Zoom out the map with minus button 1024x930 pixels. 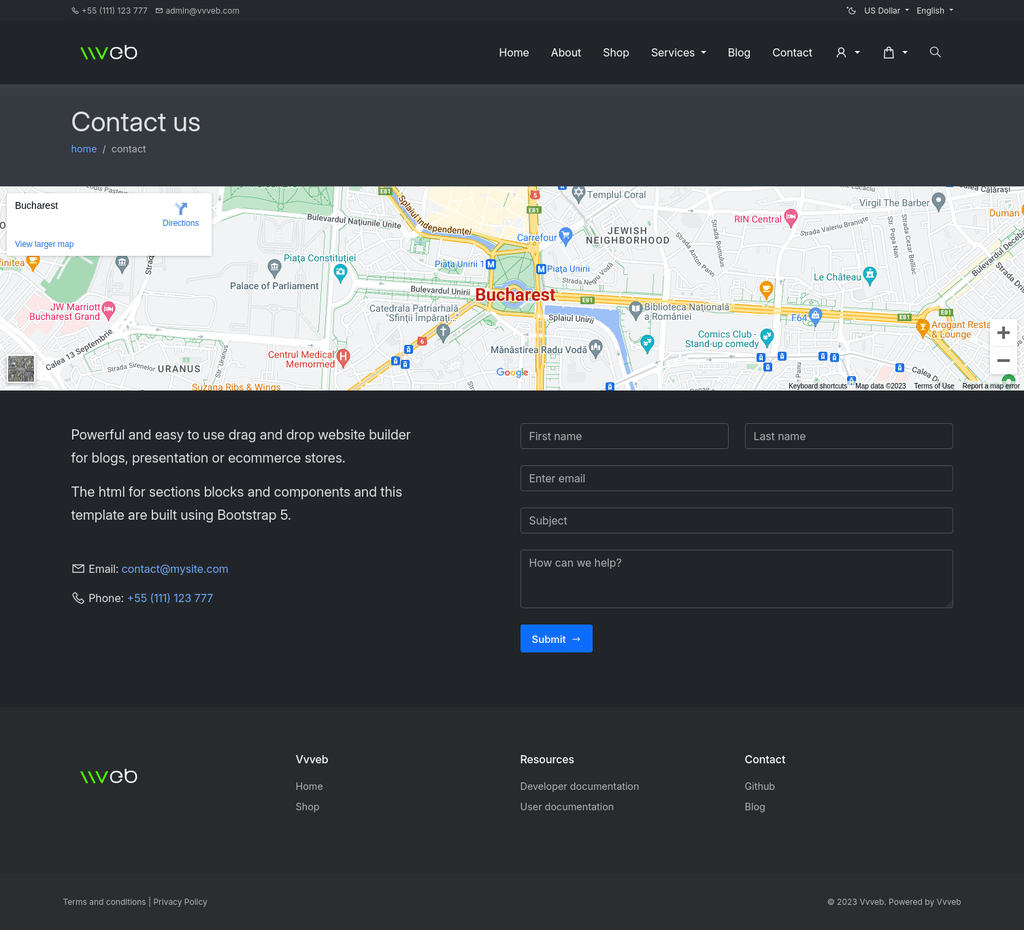click(x=1003, y=361)
